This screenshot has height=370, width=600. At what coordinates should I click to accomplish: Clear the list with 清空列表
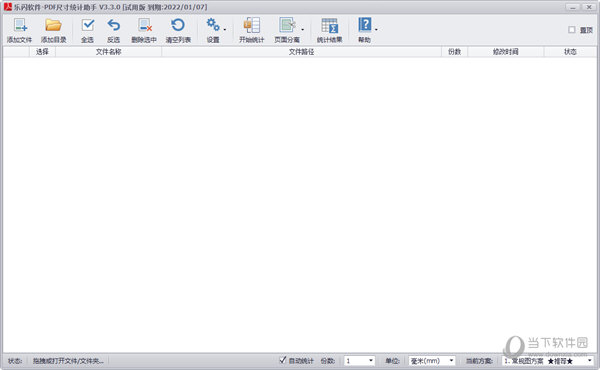(x=178, y=30)
